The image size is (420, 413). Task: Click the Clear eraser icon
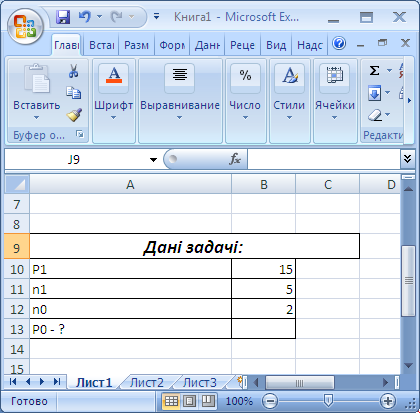[x=375, y=115]
